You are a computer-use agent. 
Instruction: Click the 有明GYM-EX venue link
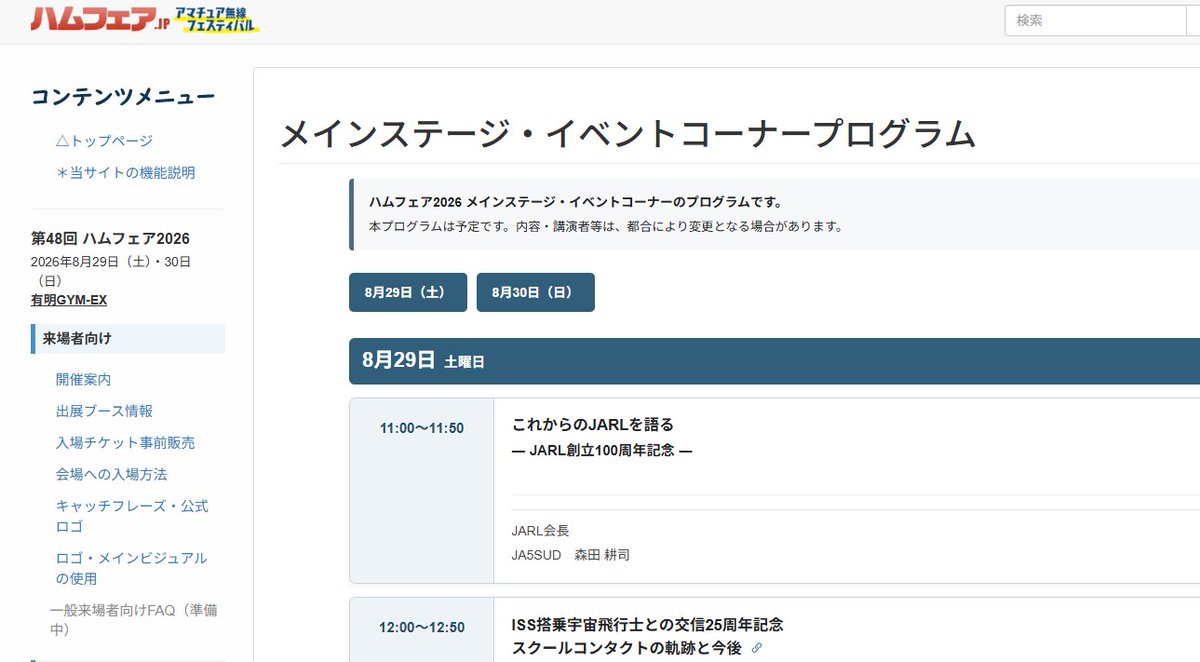point(69,300)
